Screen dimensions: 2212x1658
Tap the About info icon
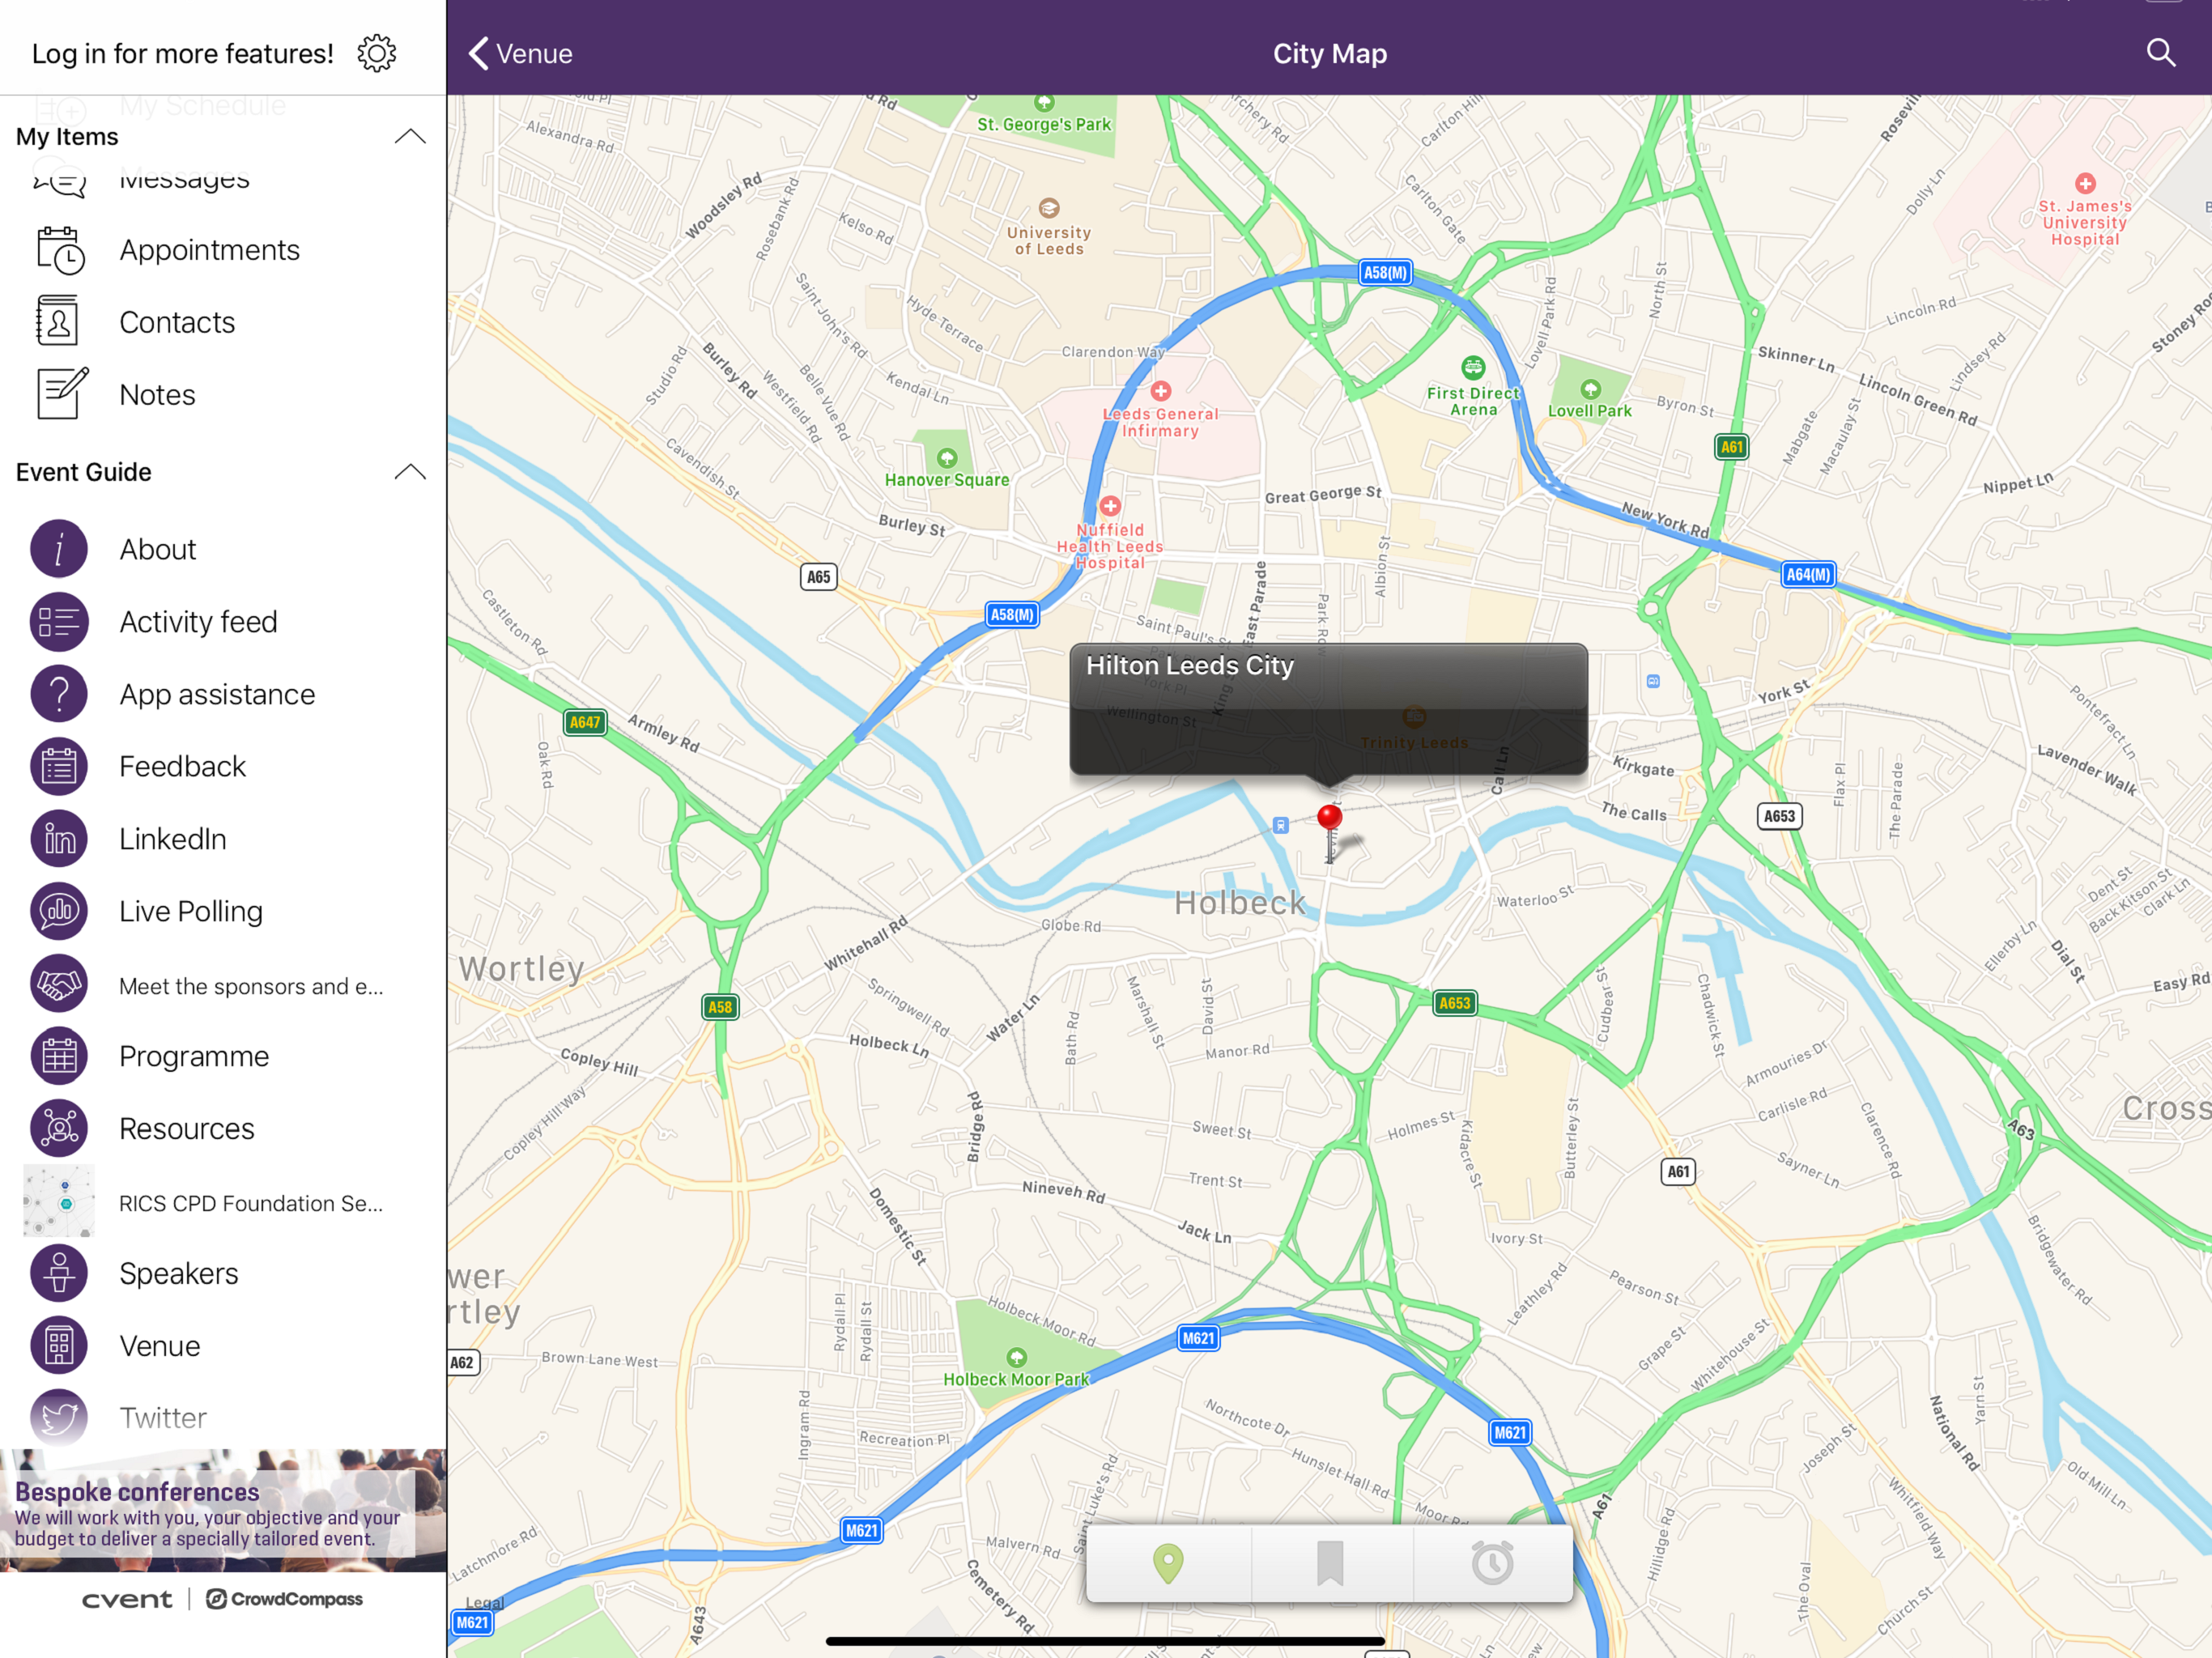[x=59, y=549]
